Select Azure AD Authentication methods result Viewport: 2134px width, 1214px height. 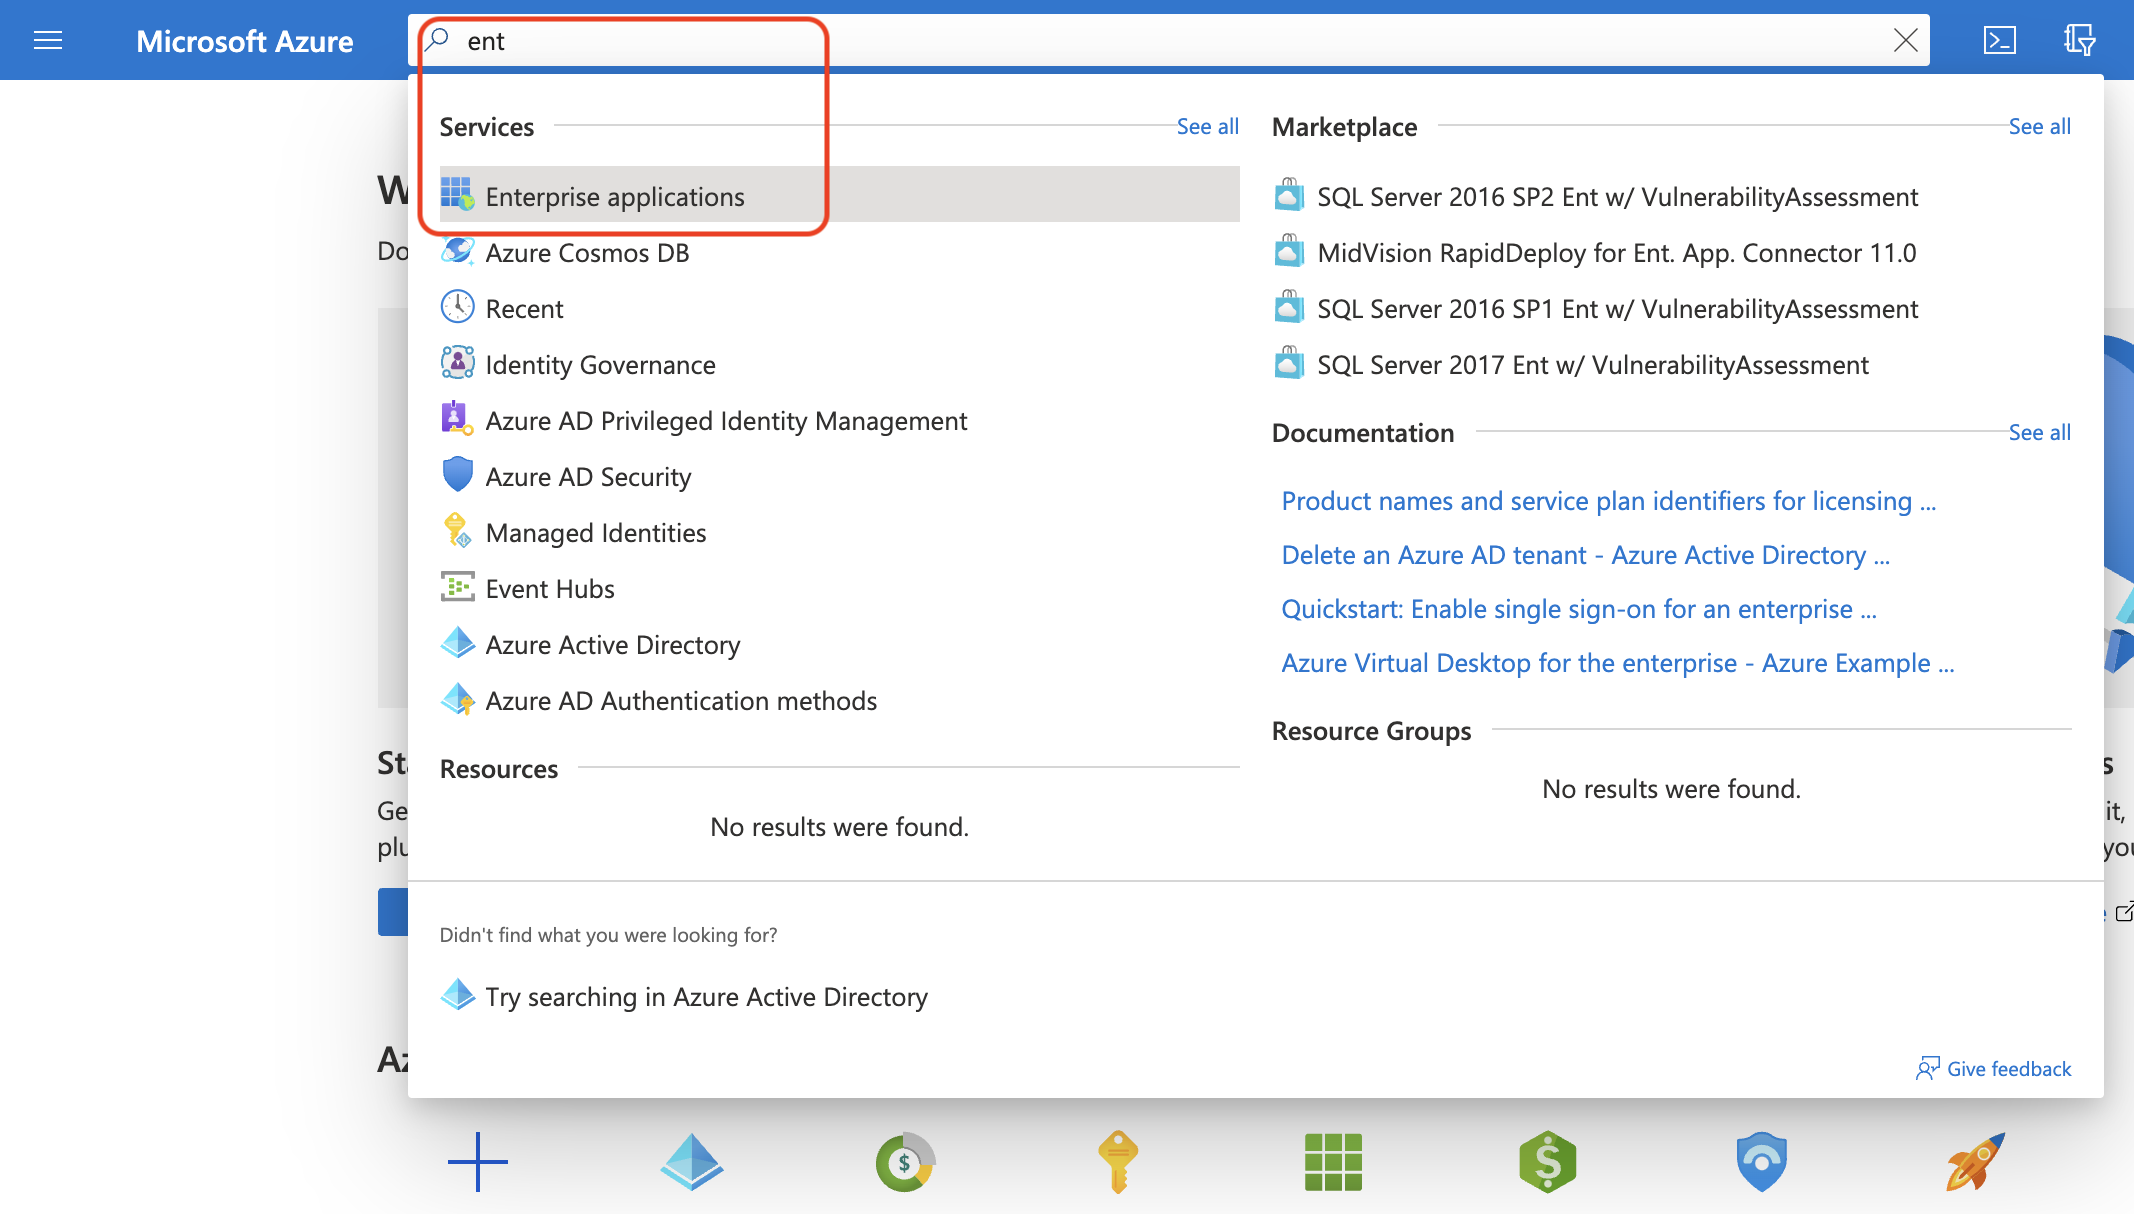coord(839,700)
